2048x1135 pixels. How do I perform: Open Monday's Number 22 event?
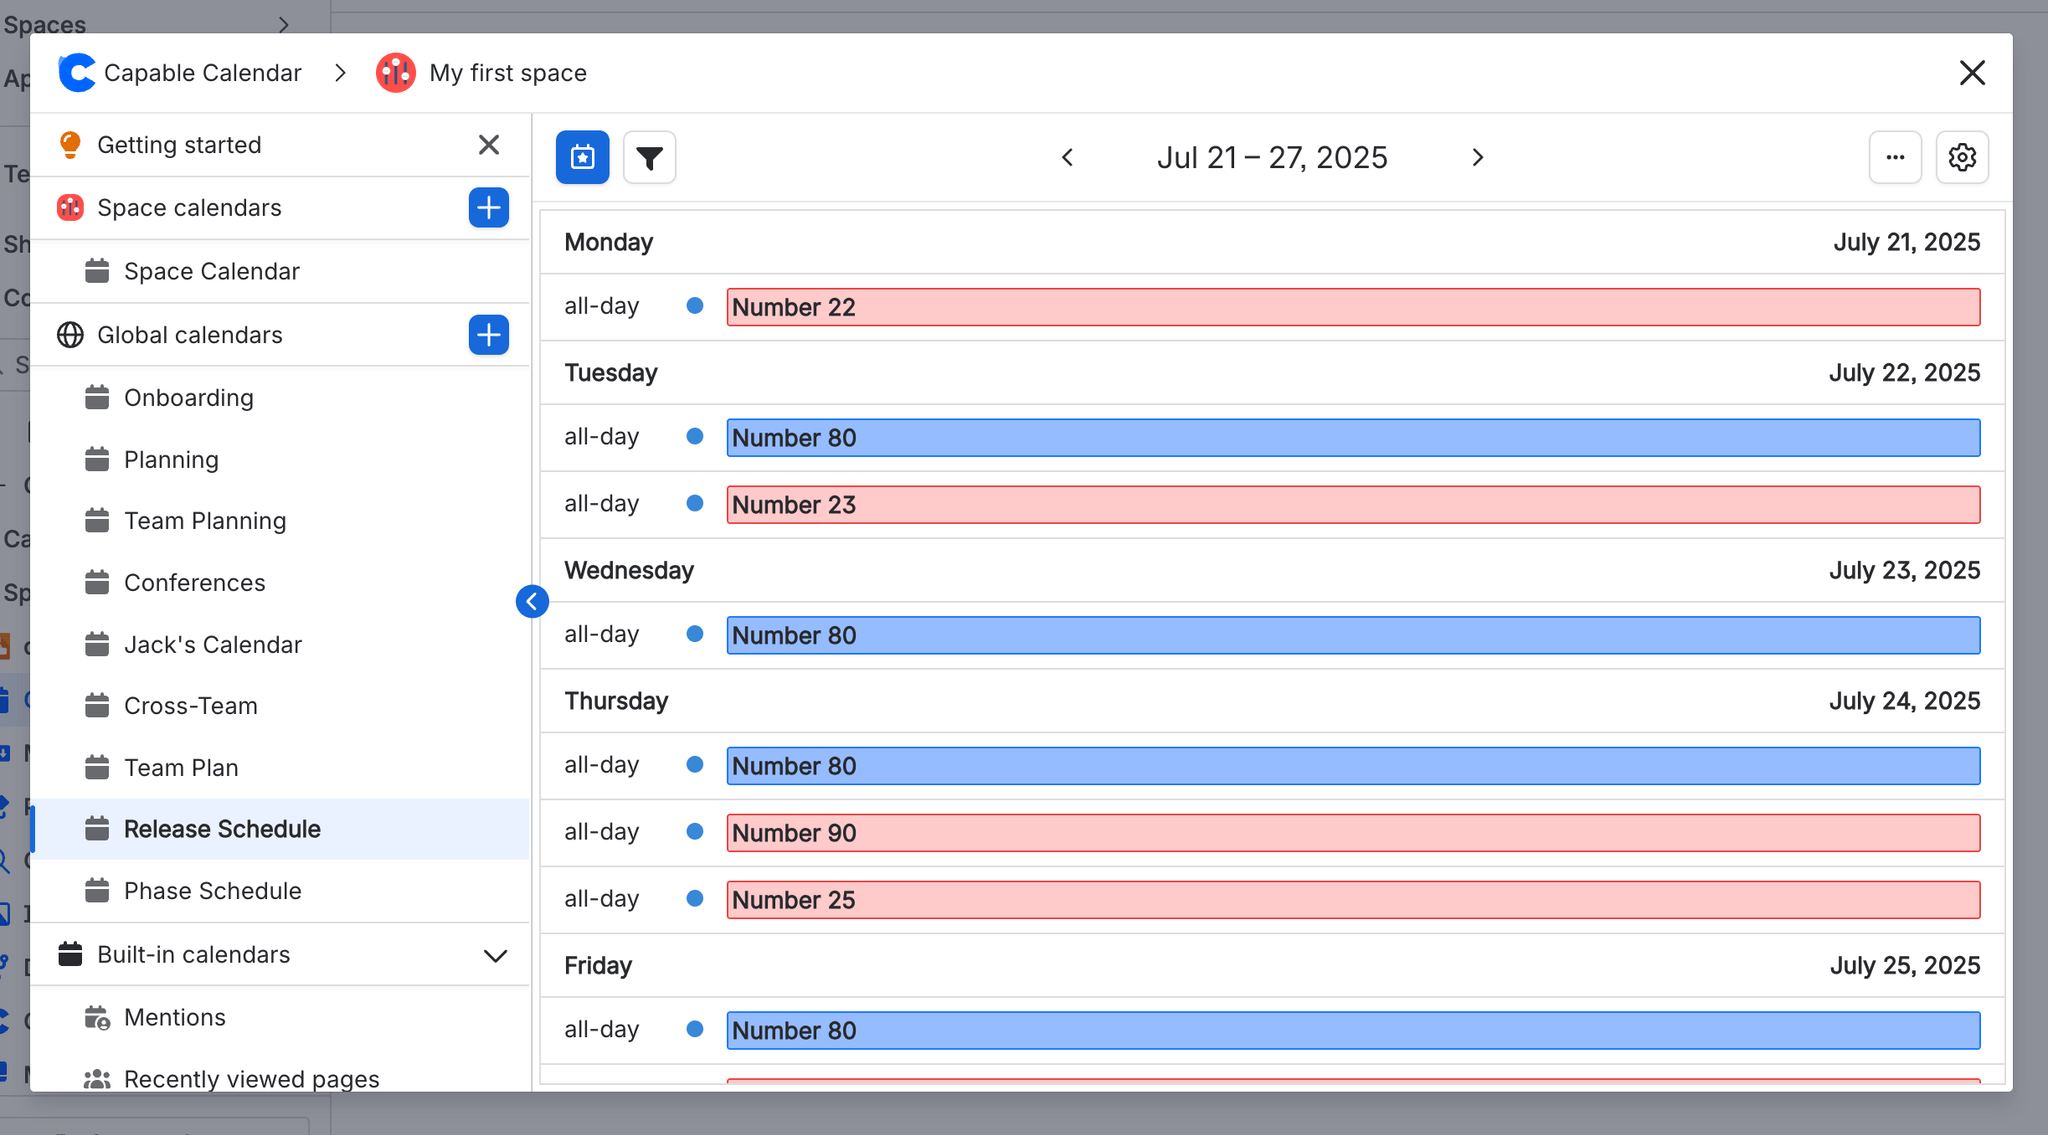[1352, 307]
